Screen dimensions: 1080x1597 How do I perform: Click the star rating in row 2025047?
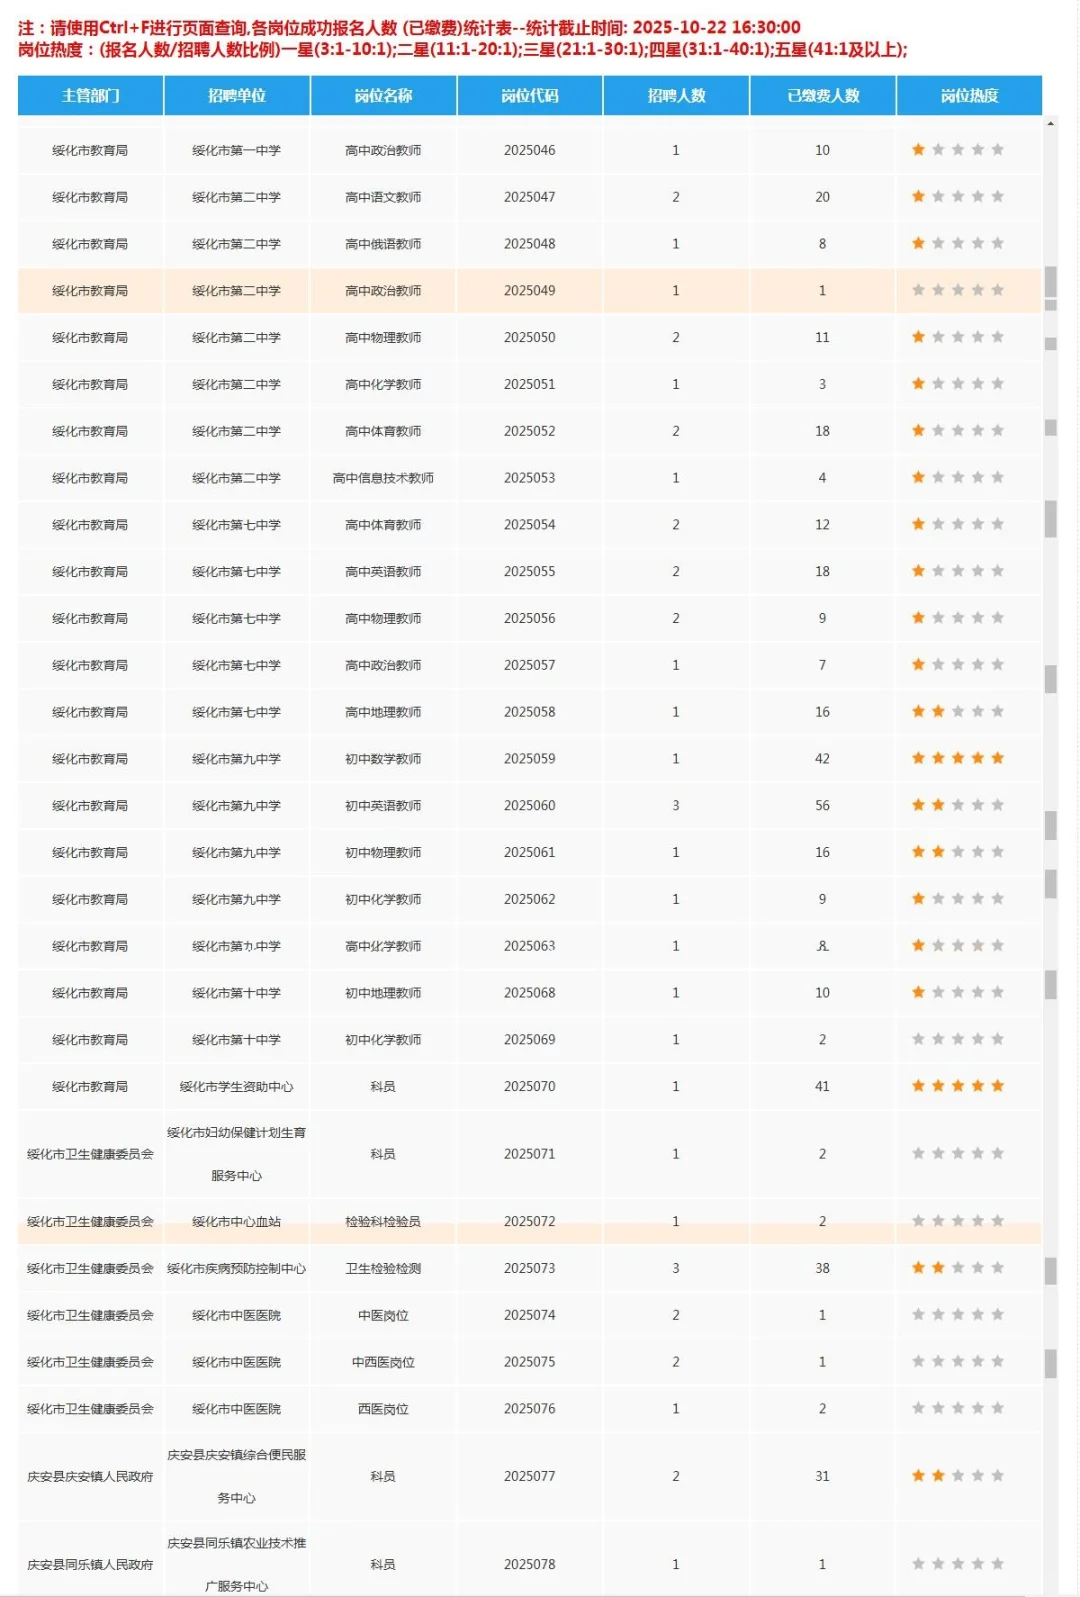point(957,197)
